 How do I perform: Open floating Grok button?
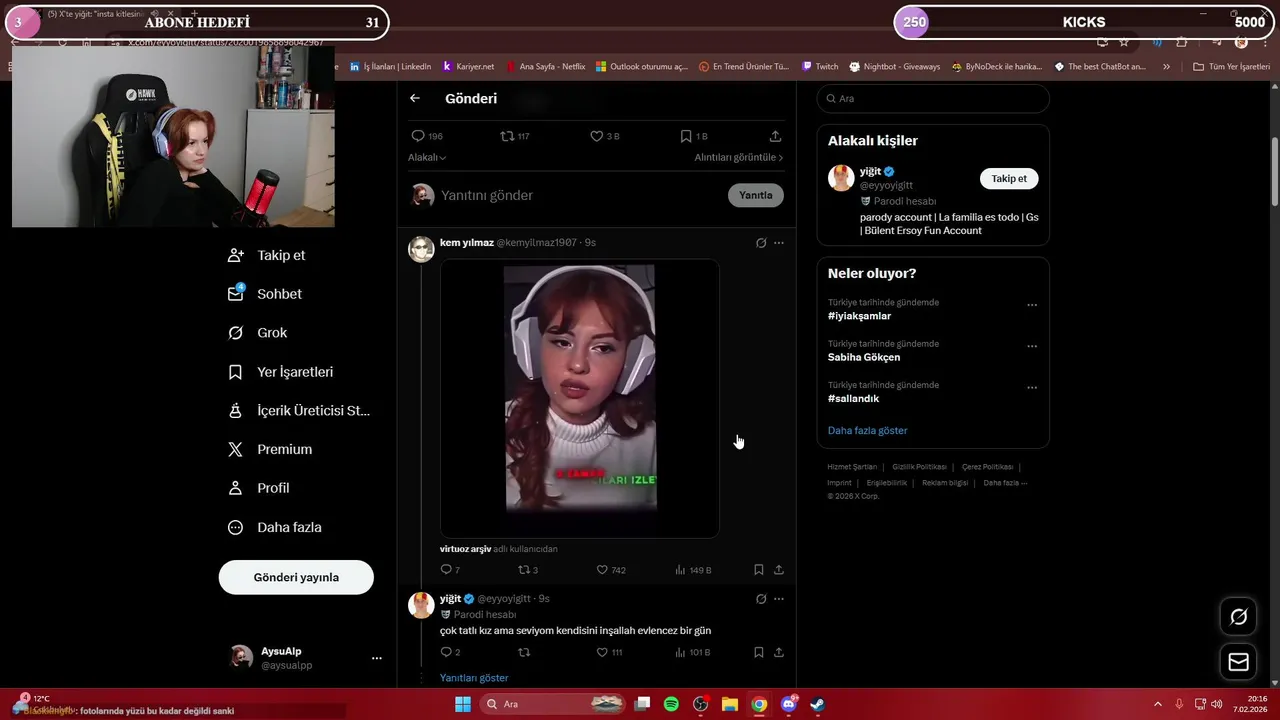(1238, 617)
